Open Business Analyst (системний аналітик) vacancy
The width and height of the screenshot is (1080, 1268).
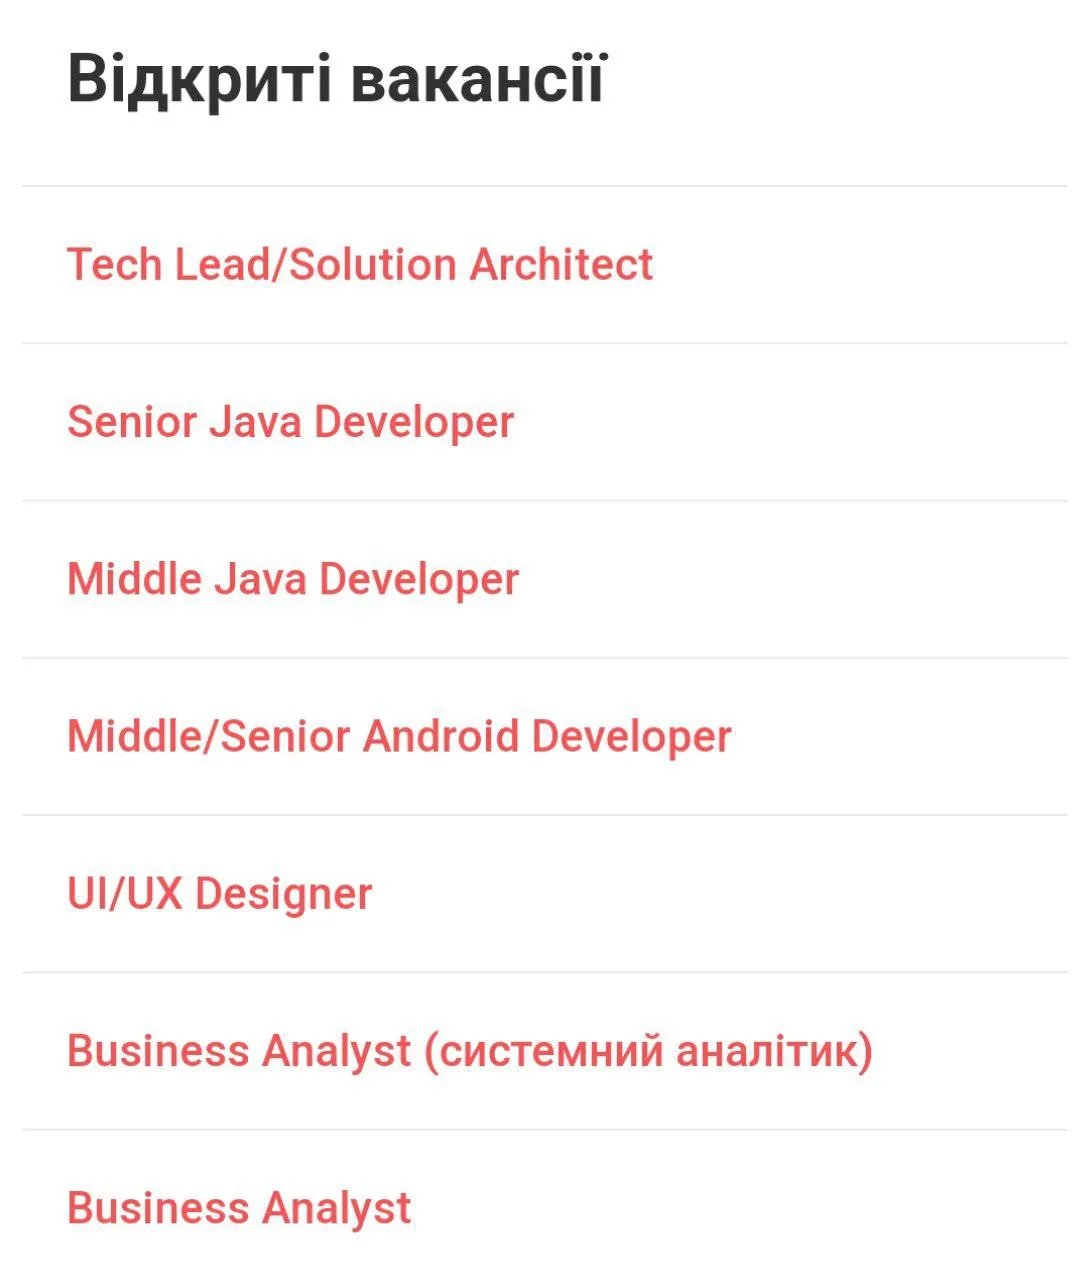[469, 1051]
